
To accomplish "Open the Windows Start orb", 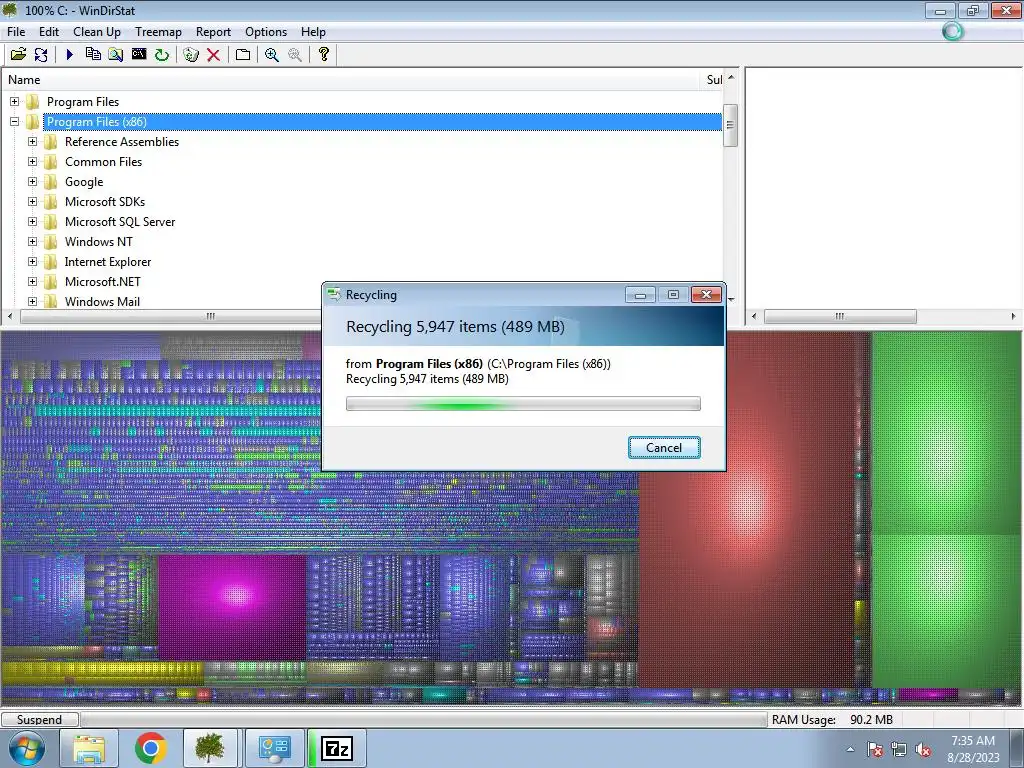I will point(27,748).
